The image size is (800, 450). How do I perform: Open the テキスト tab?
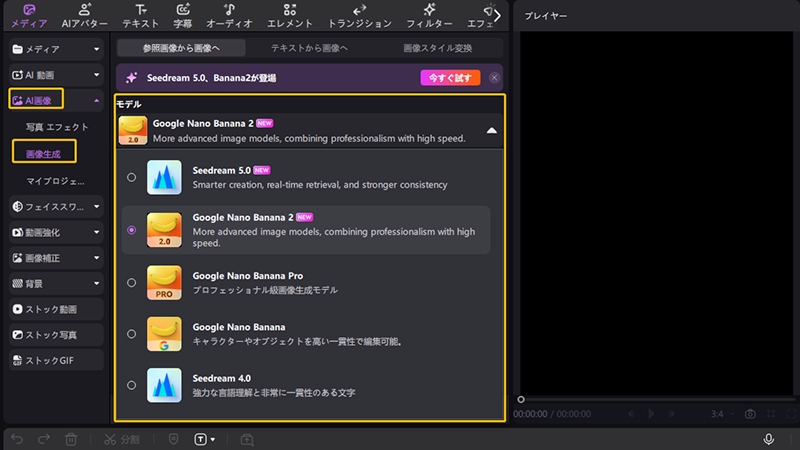coord(140,16)
